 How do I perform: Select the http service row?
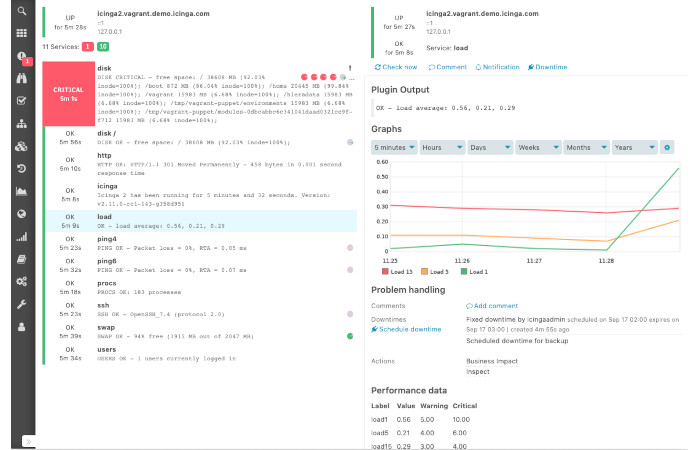pyautogui.click(x=200, y=164)
